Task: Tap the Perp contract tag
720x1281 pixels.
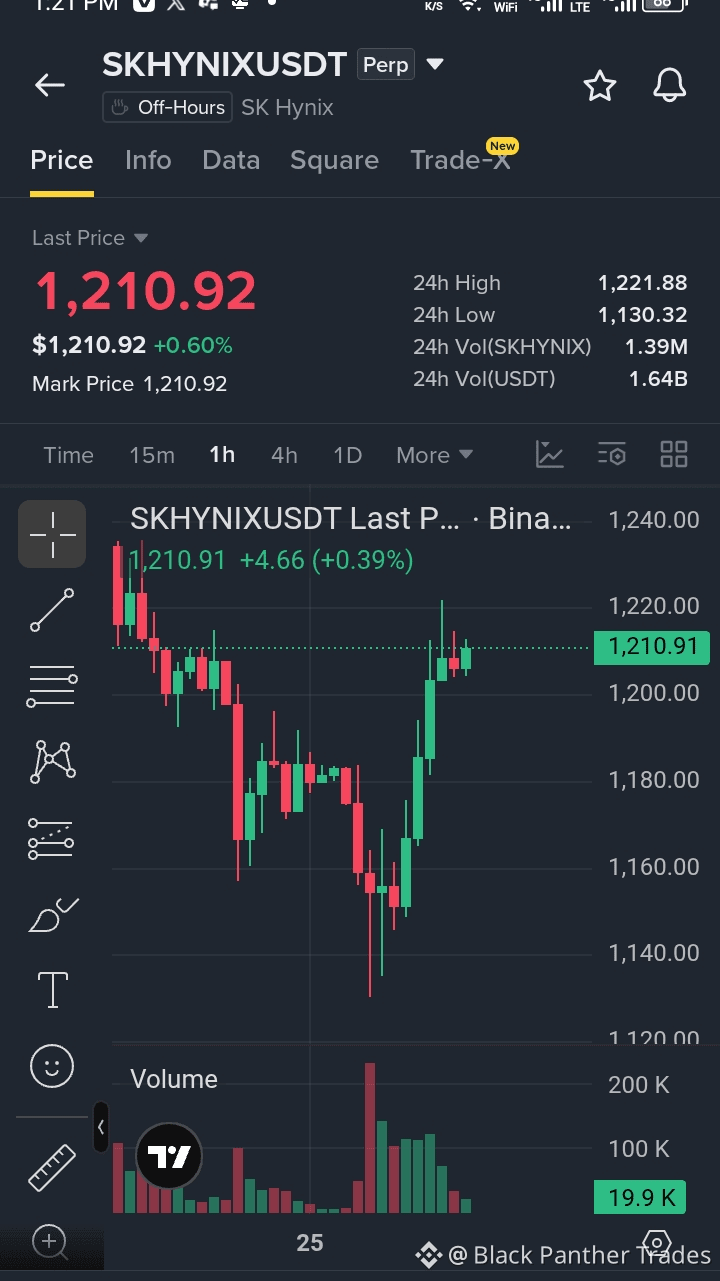Action: 385,65
